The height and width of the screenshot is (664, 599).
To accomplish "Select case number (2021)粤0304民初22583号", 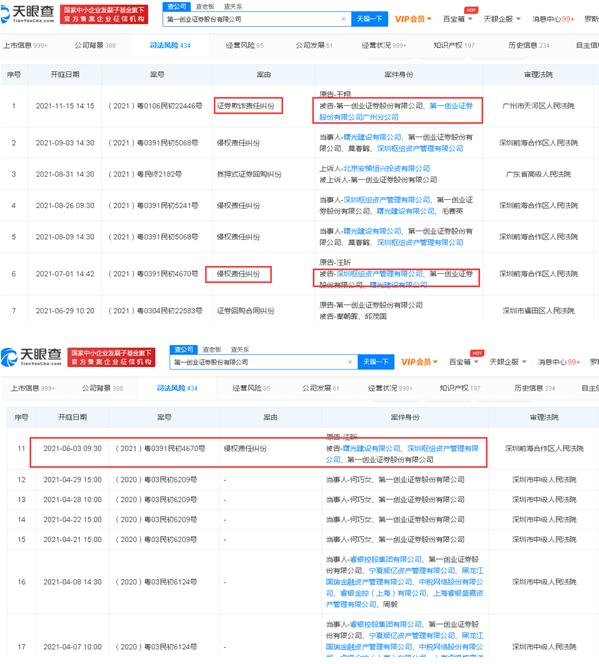I will coord(155,311).
